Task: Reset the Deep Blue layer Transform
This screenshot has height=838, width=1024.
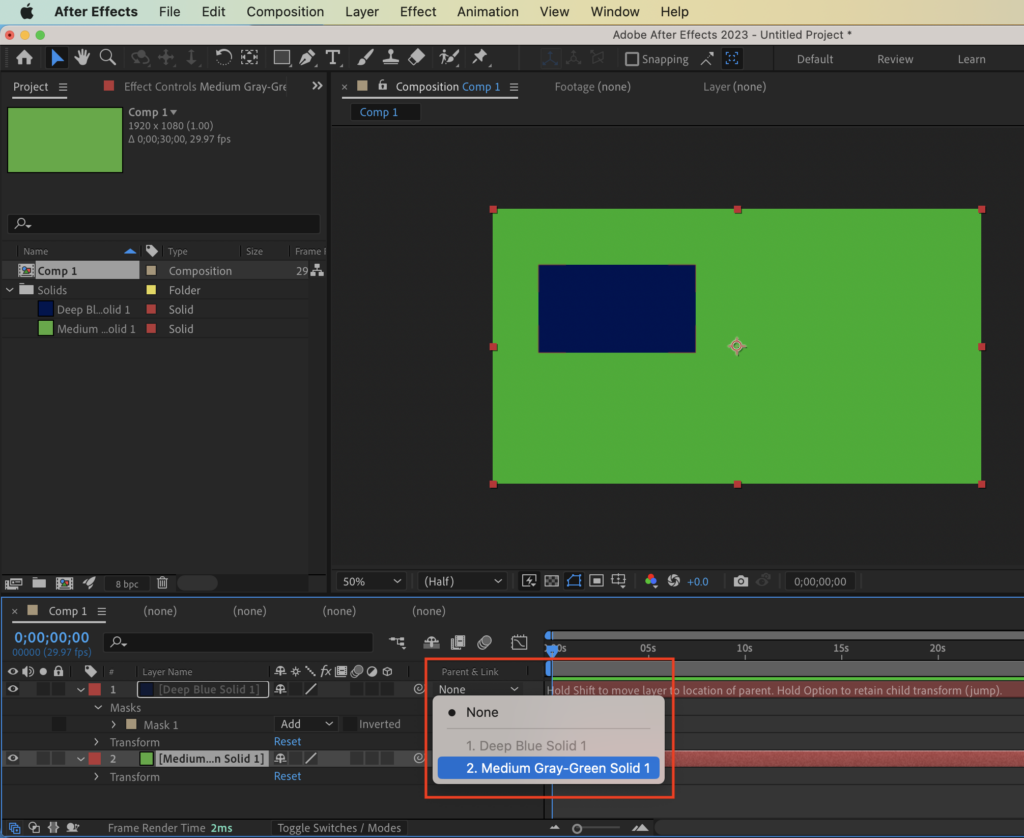Action: click(287, 742)
